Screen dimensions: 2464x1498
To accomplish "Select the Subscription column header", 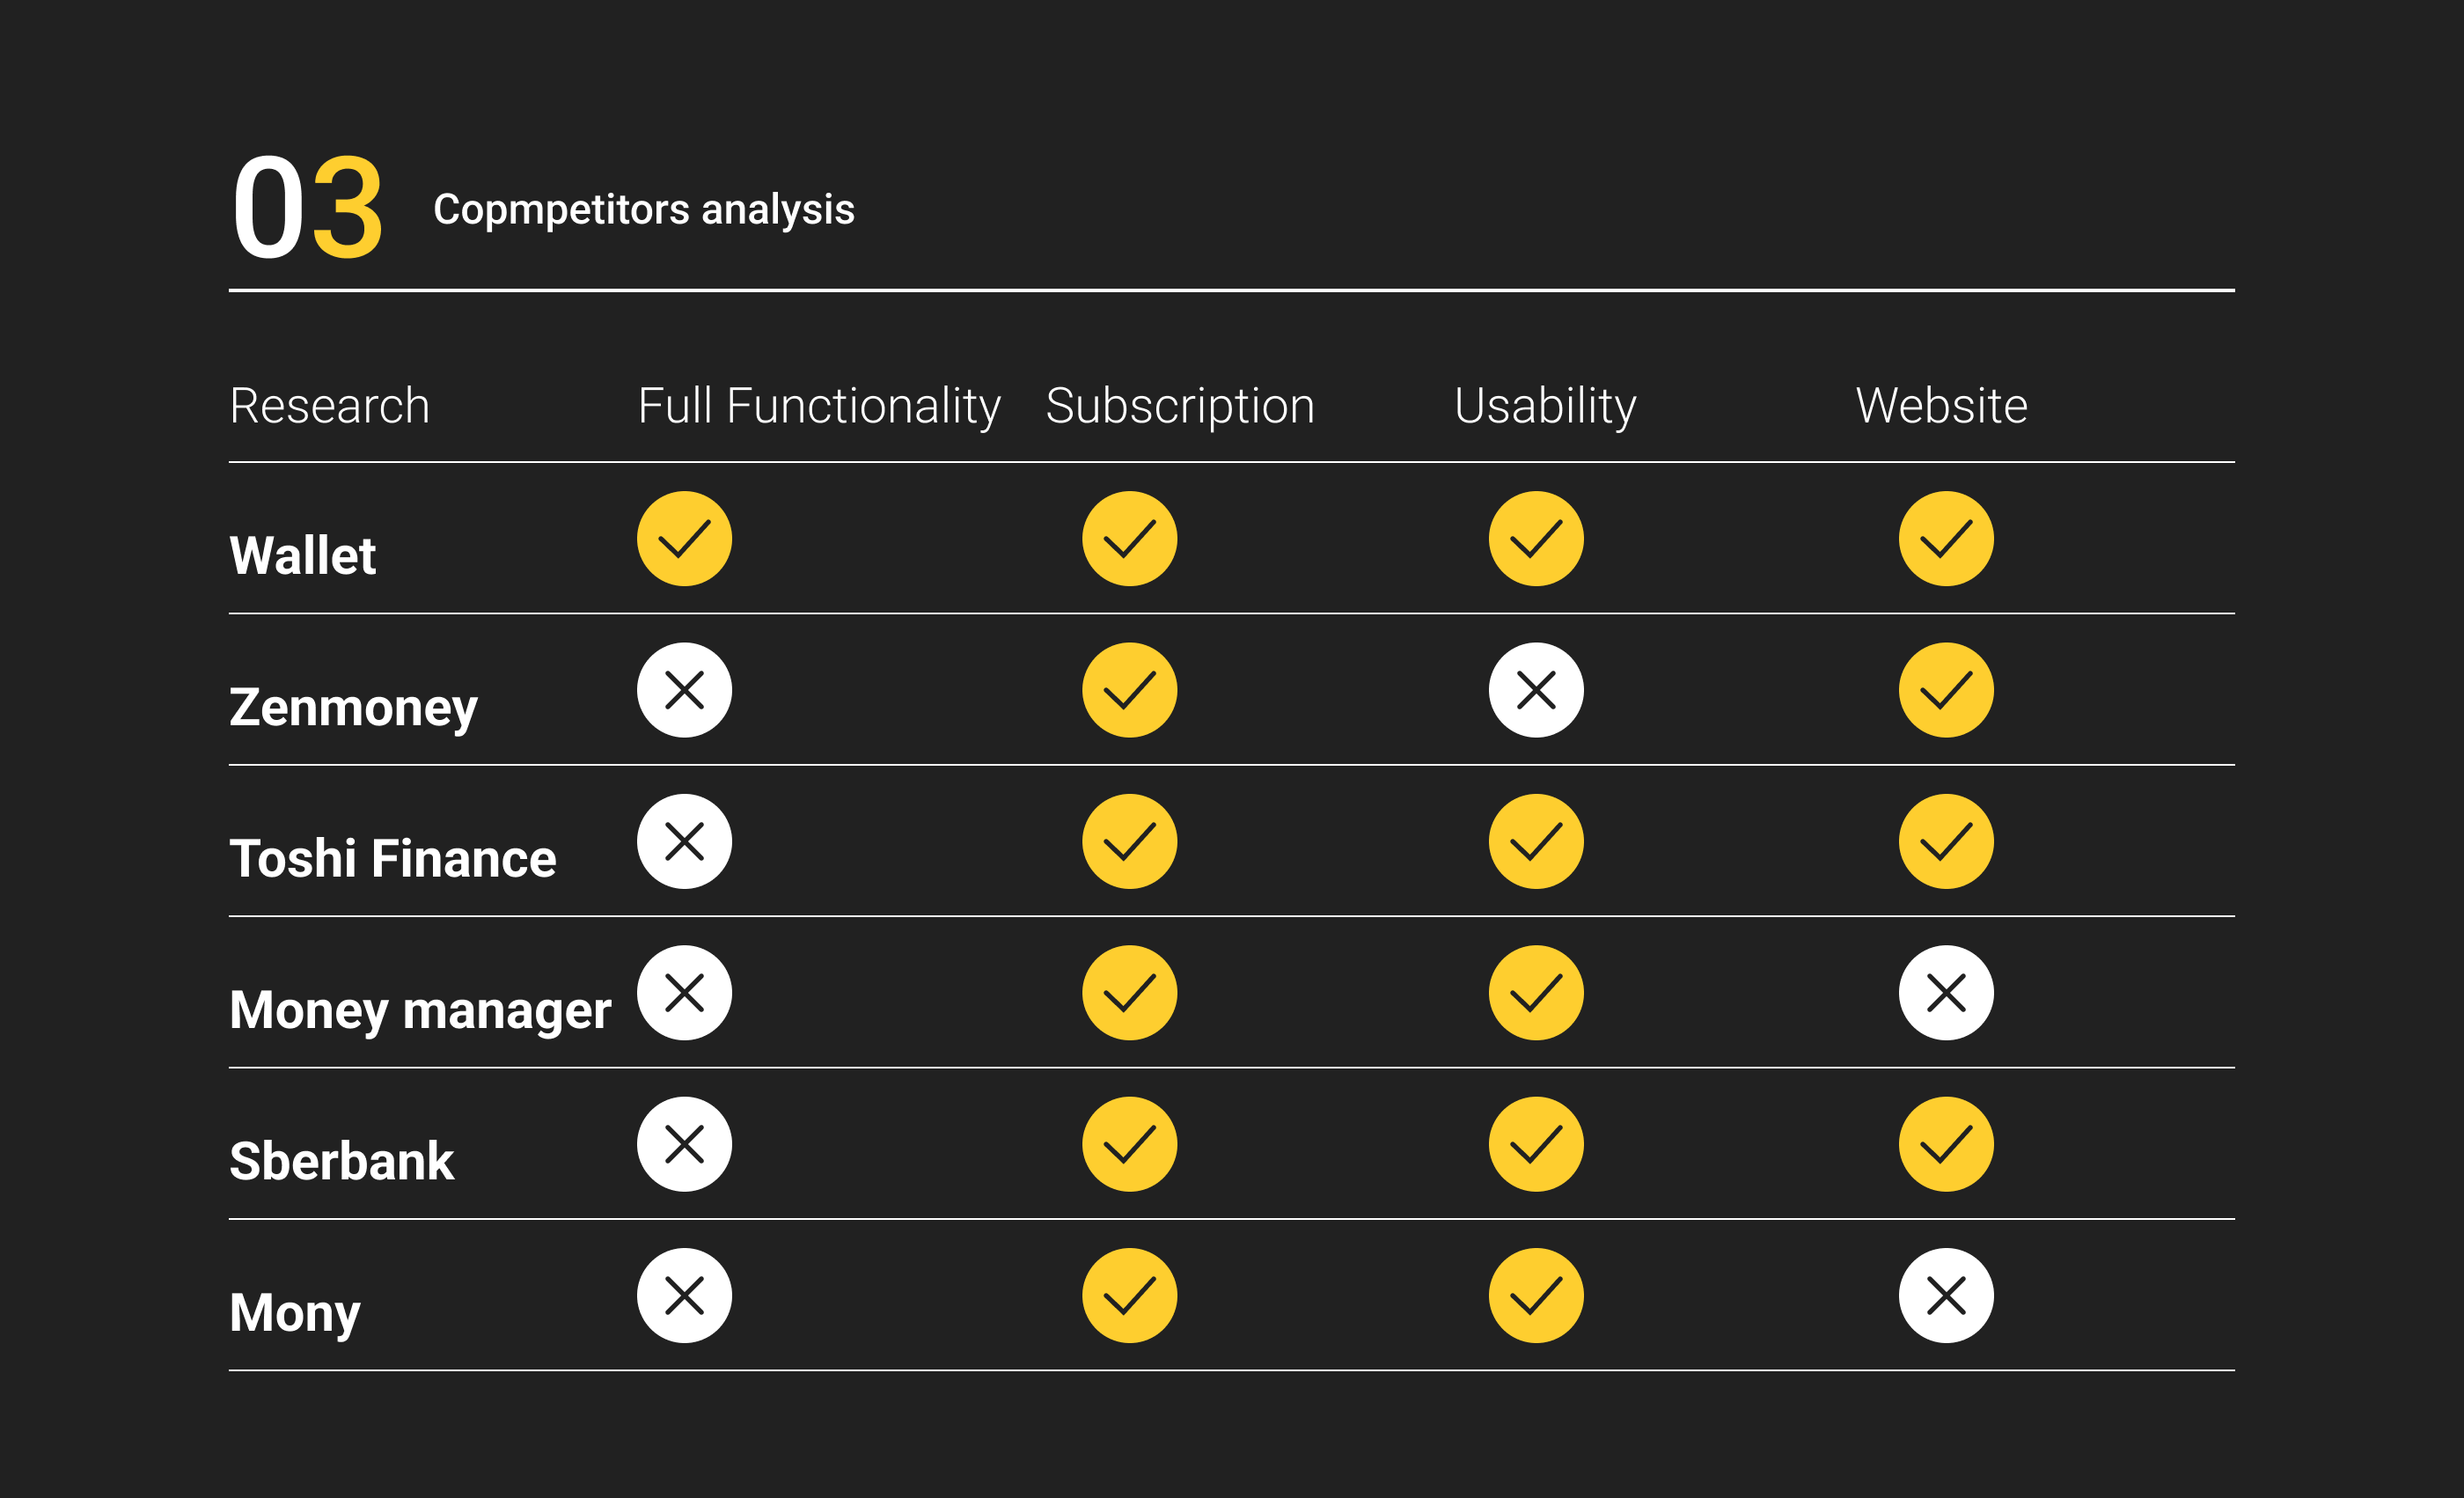I will [x=1180, y=406].
